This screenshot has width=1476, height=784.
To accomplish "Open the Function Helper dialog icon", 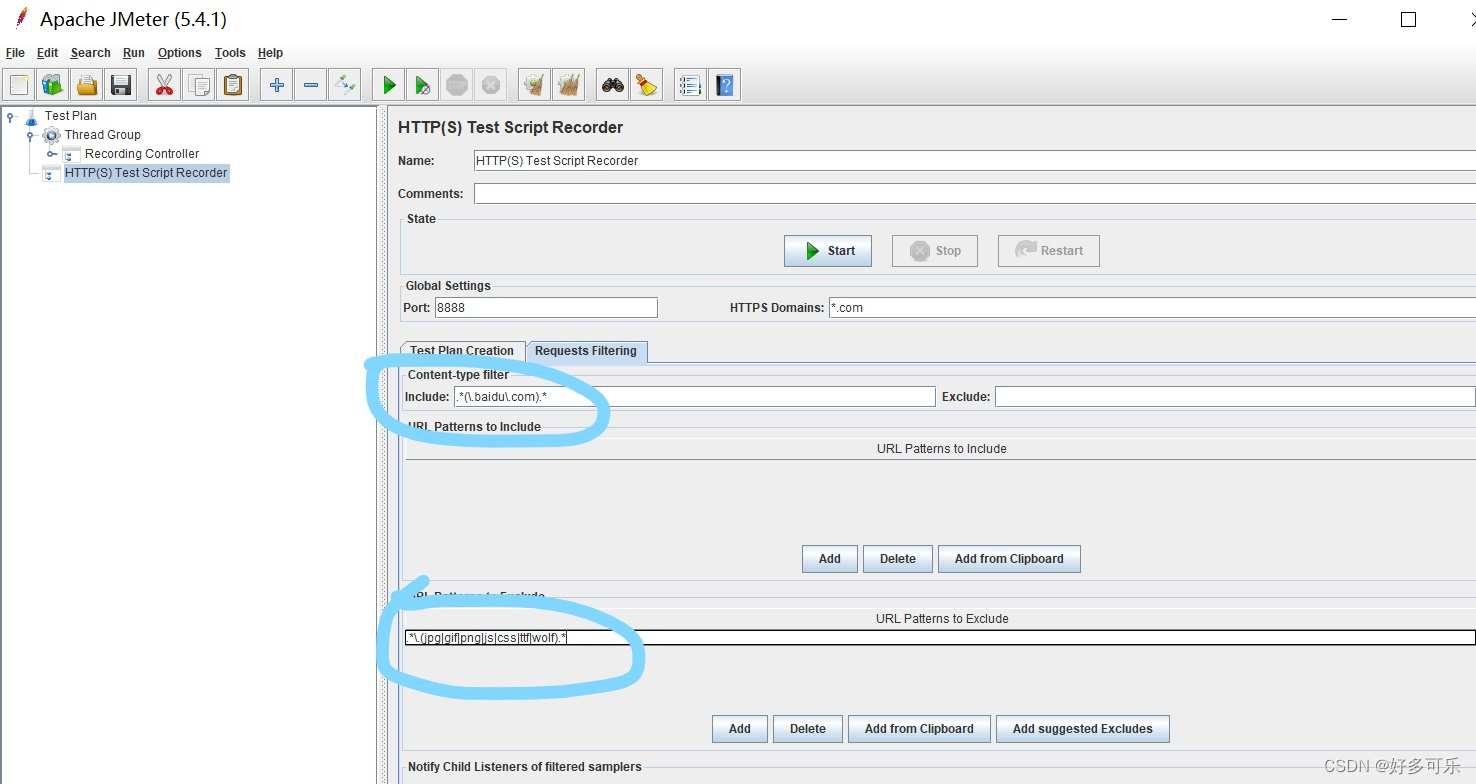I will 690,85.
